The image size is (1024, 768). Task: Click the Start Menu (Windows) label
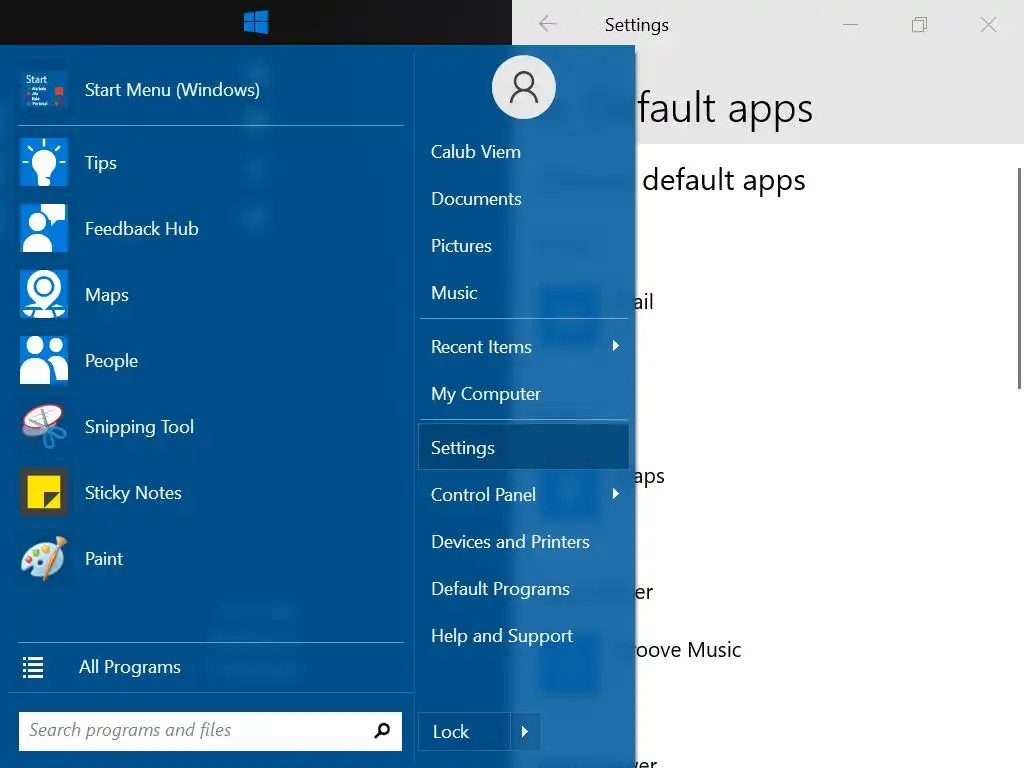172,89
